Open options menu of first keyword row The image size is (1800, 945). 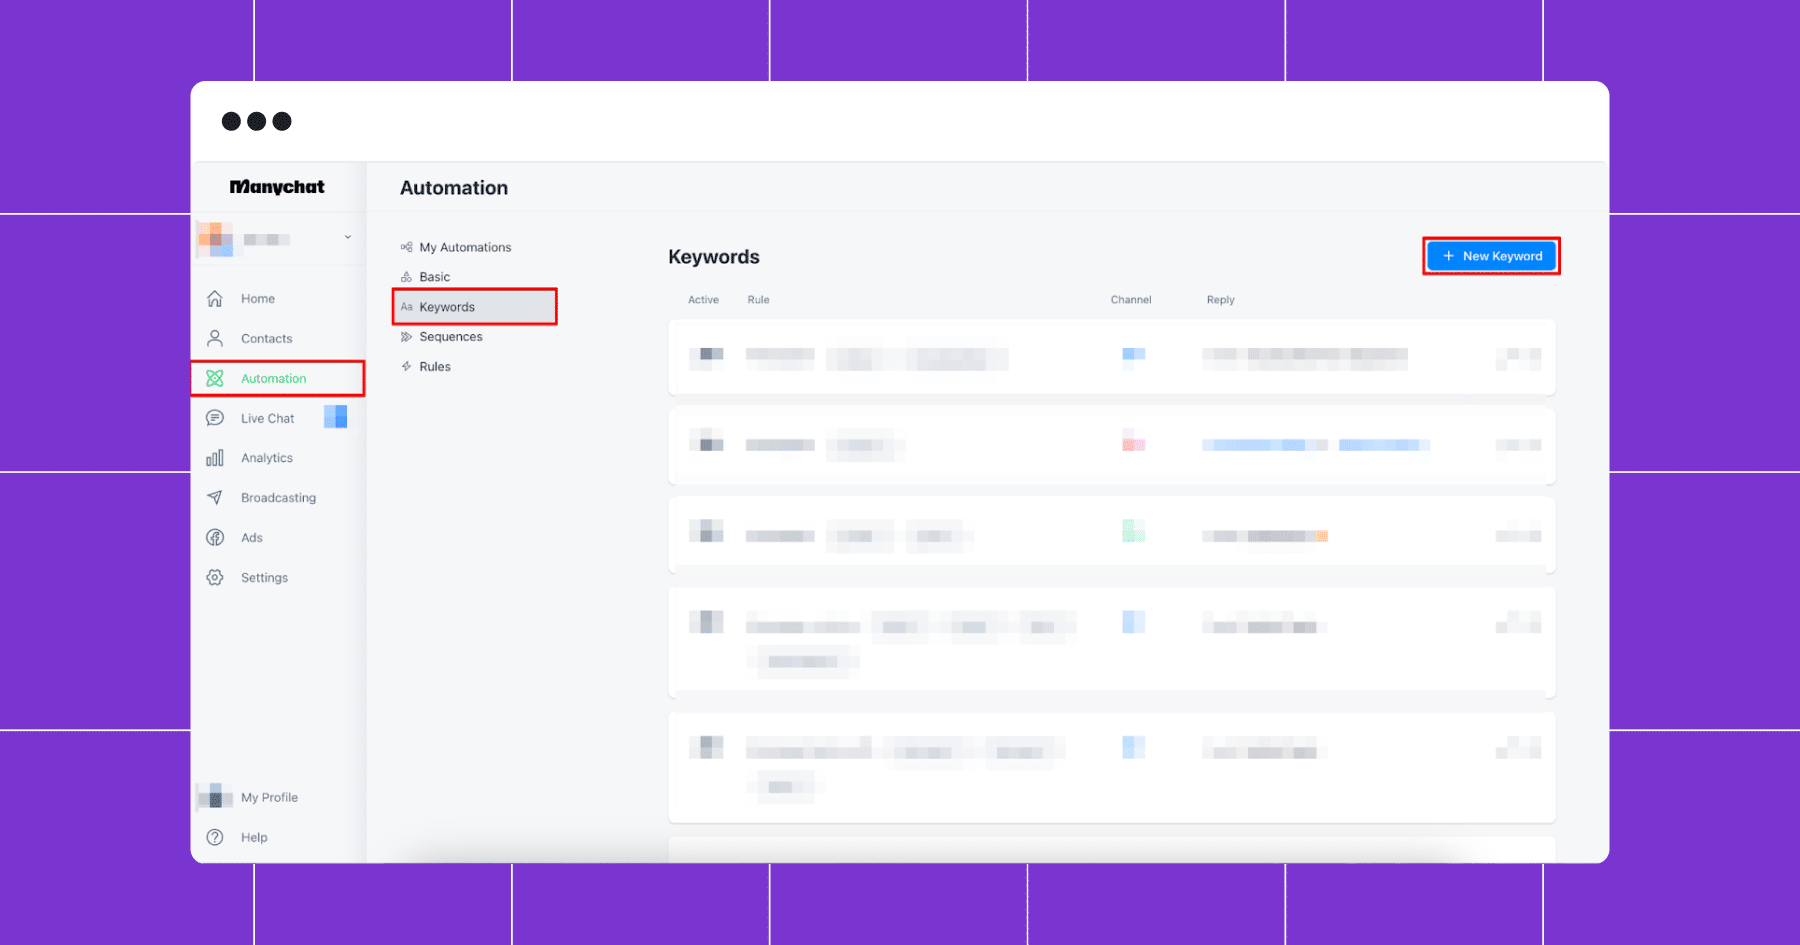[1518, 358]
